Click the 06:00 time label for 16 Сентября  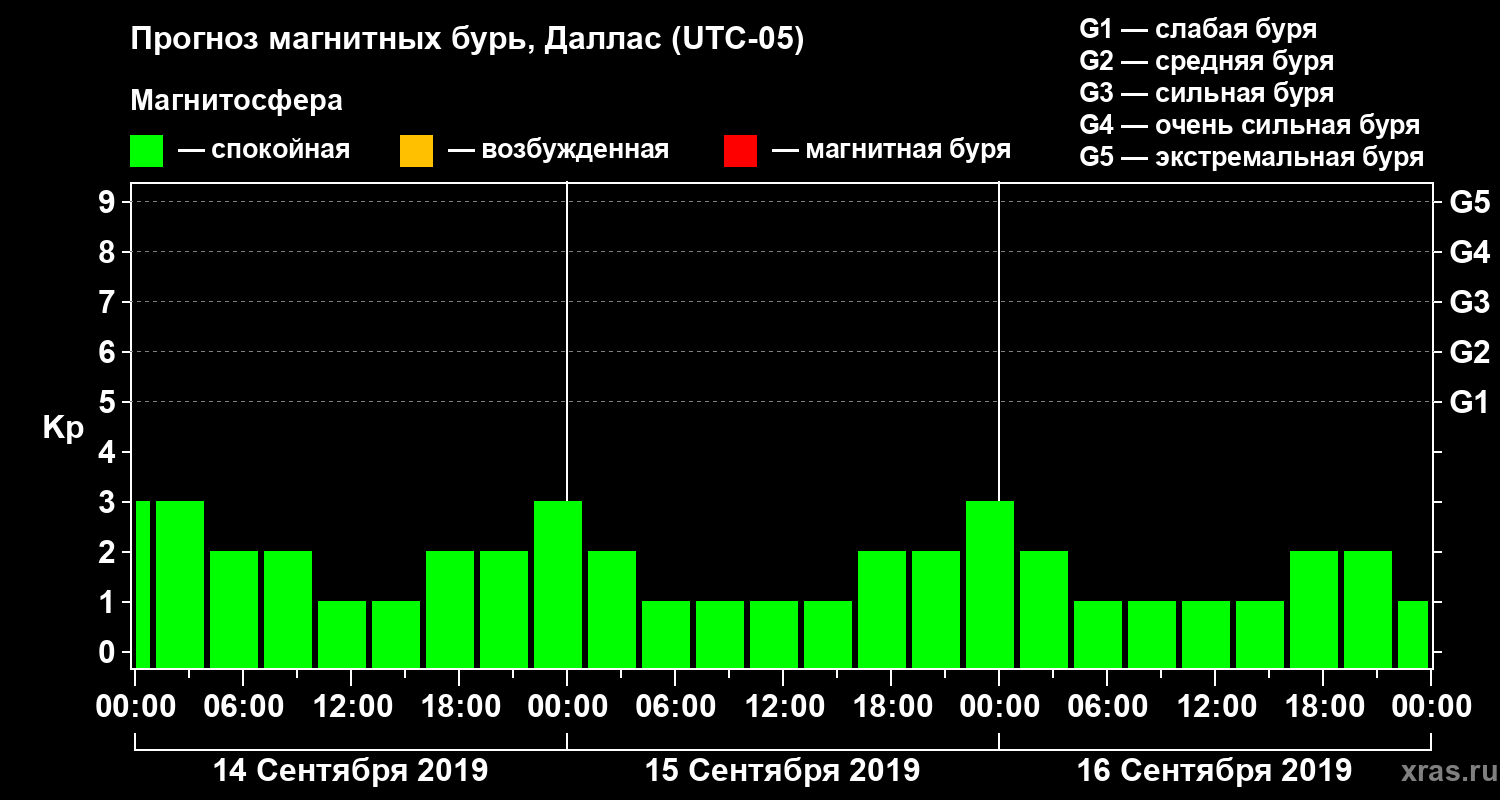tap(1107, 706)
